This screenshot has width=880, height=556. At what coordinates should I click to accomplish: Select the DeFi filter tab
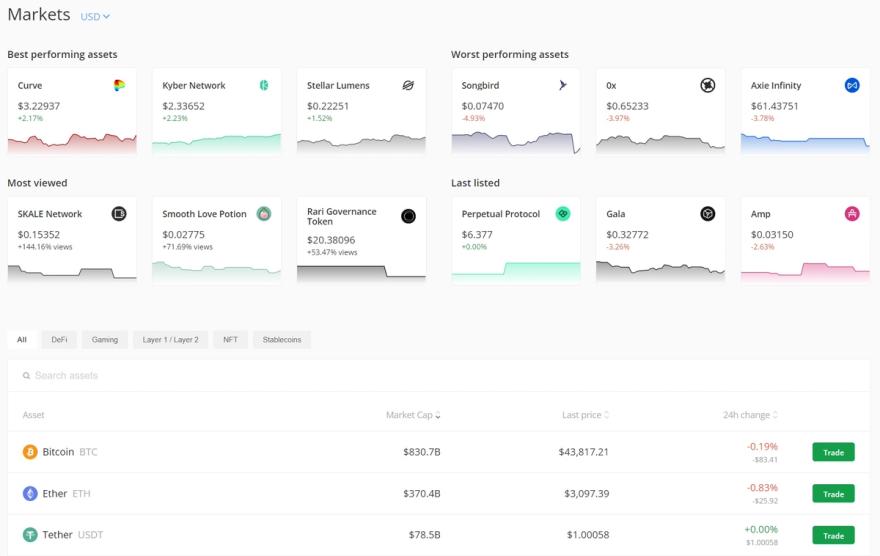(x=59, y=339)
